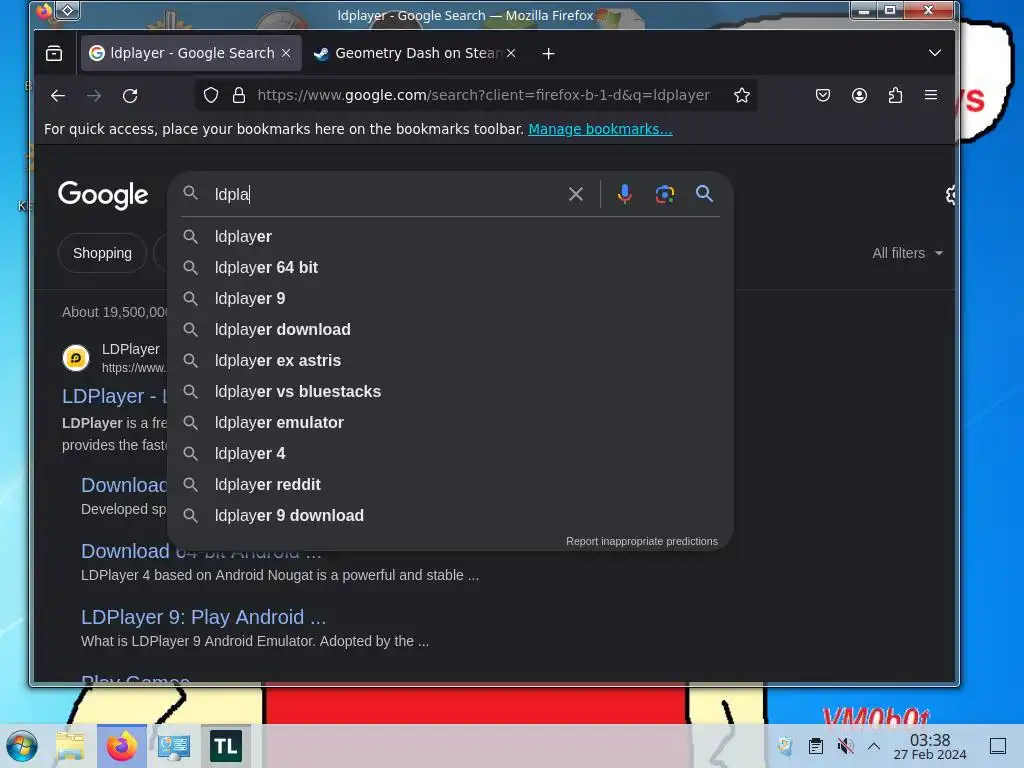The height and width of the screenshot is (768, 1024).
Task: Switch to the Geometry Dash on Steam tab
Action: [x=415, y=53]
